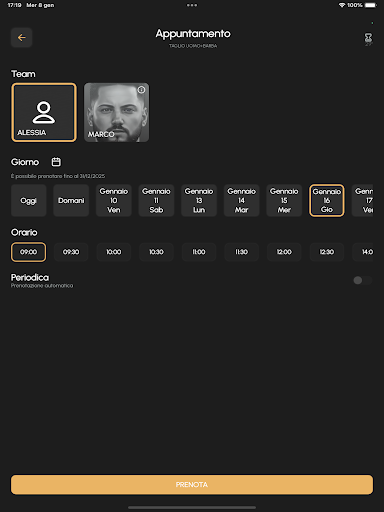Select the 10:00 time slot
Screen dimensions: 384x512
point(114,252)
